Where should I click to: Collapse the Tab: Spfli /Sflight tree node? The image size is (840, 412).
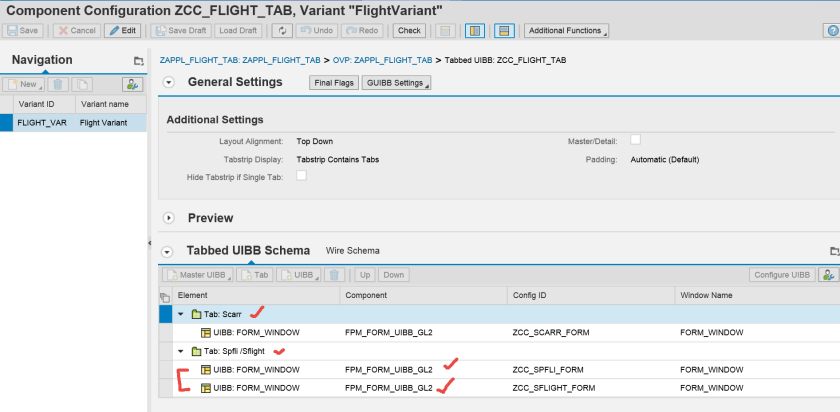coord(182,351)
